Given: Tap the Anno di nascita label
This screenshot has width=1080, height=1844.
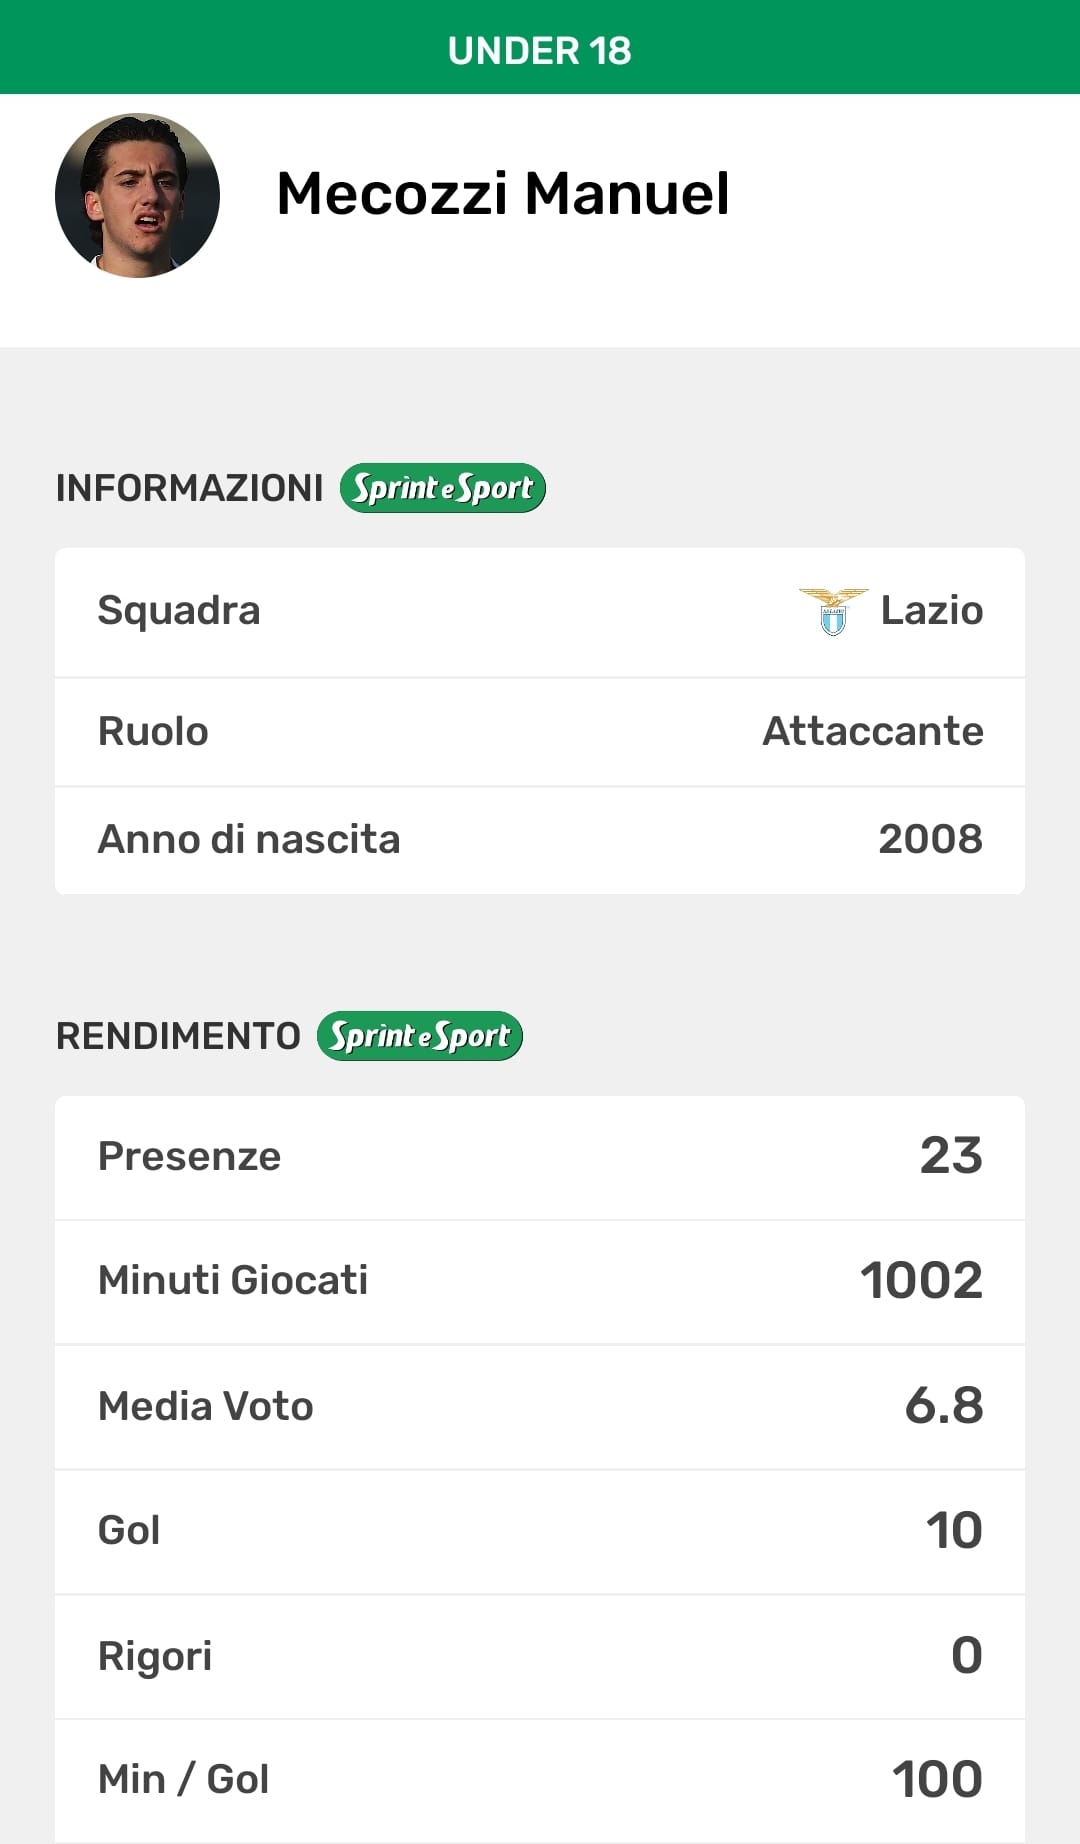Looking at the screenshot, I should pos(249,839).
